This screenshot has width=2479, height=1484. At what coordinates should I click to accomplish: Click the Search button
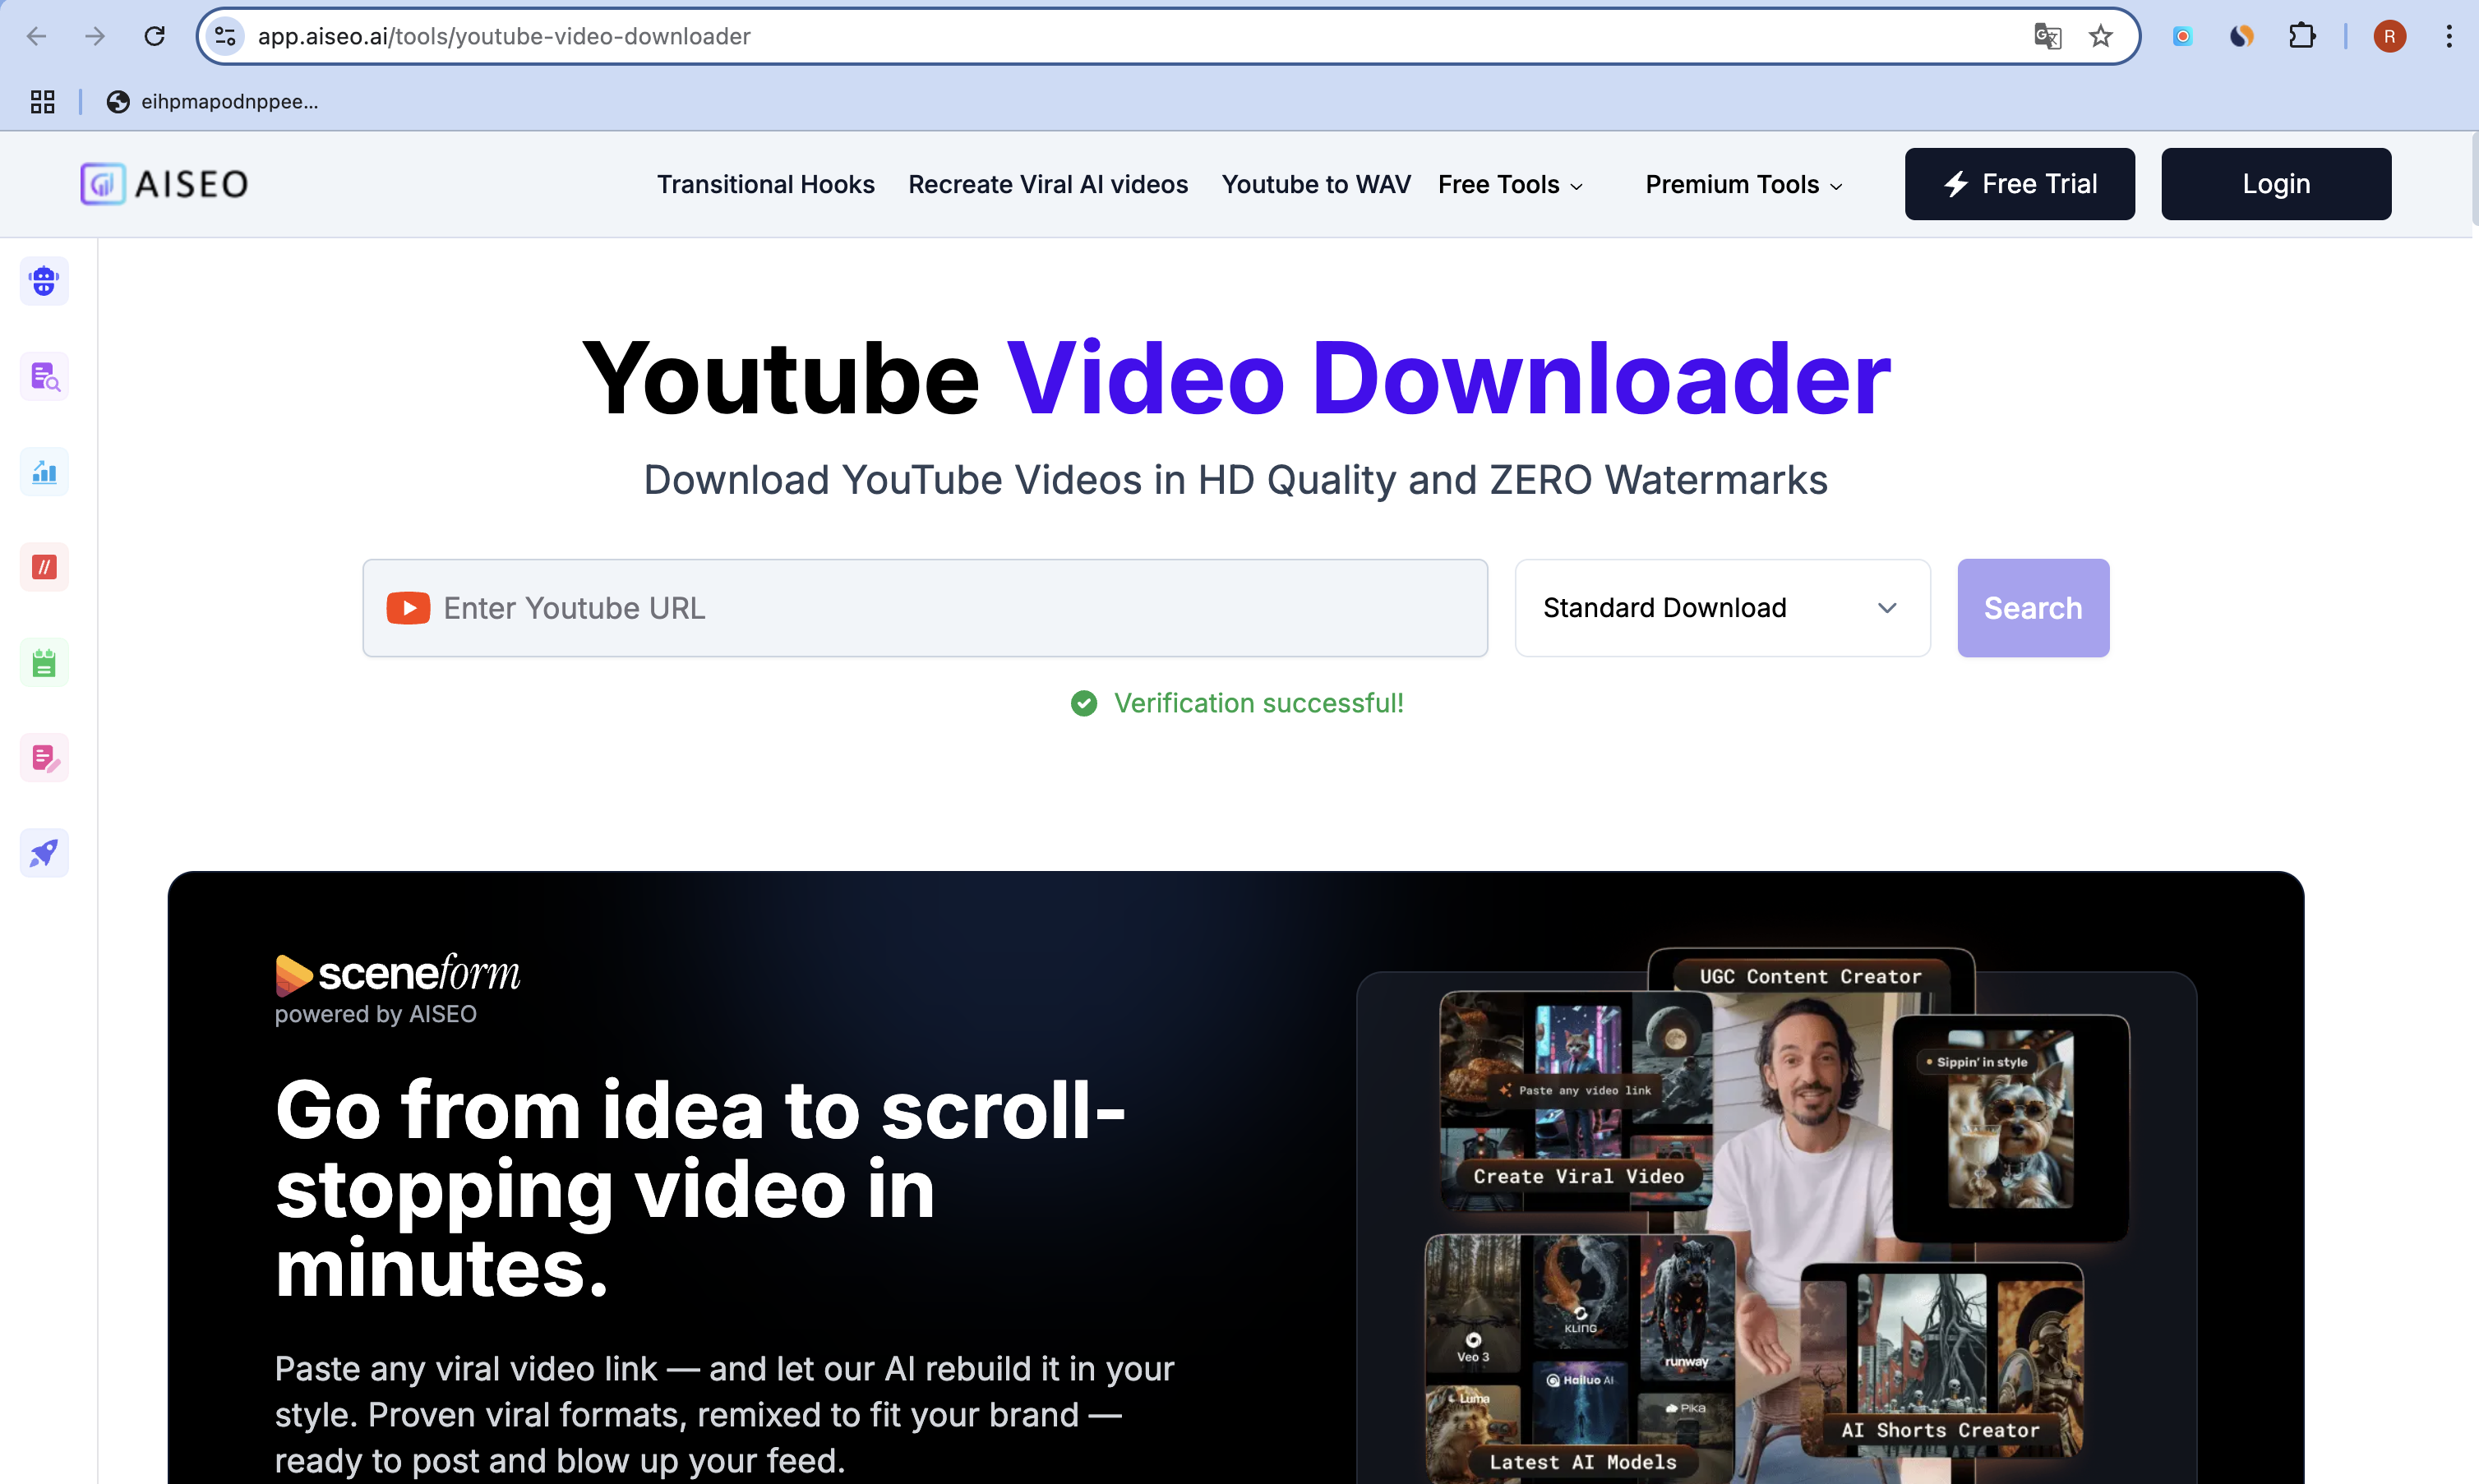click(x=2033, y=608)
